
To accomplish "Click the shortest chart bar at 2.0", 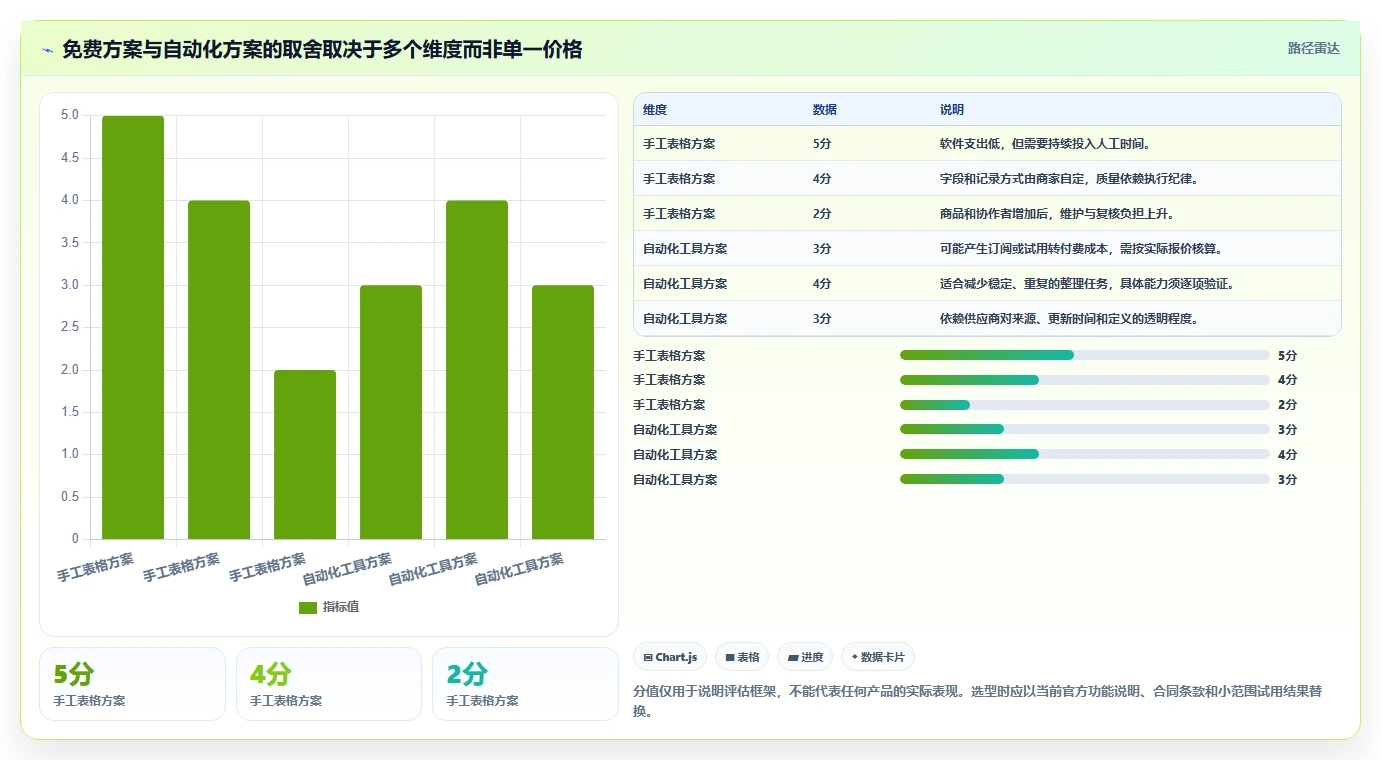I will click(305, 455).
